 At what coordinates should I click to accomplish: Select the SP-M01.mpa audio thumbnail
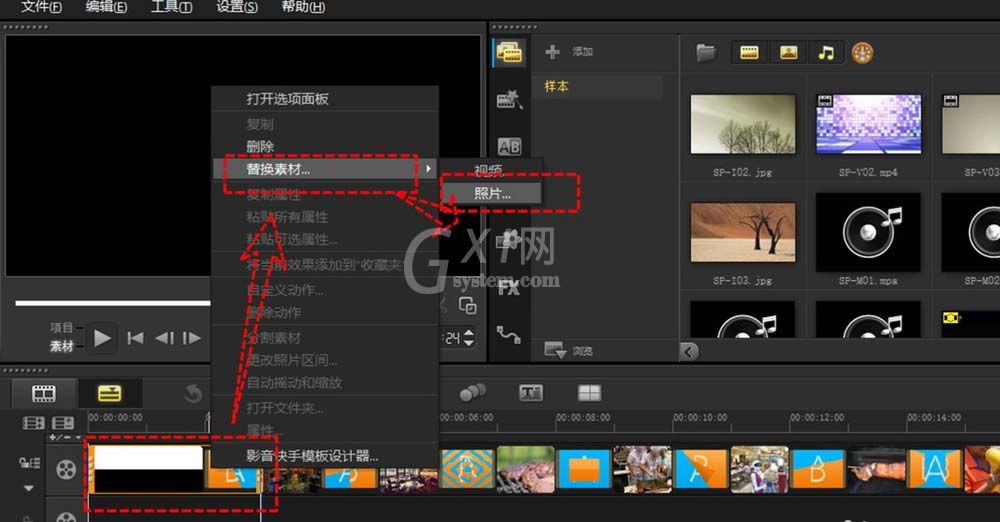[x=869, y=232]
